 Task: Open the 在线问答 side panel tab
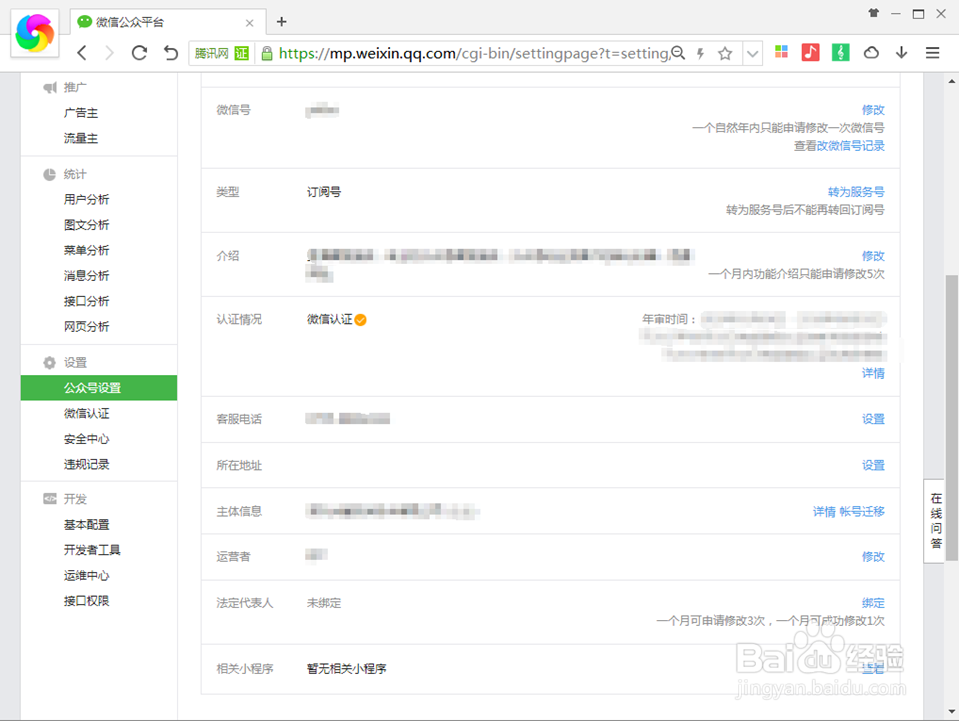(934, 522)
